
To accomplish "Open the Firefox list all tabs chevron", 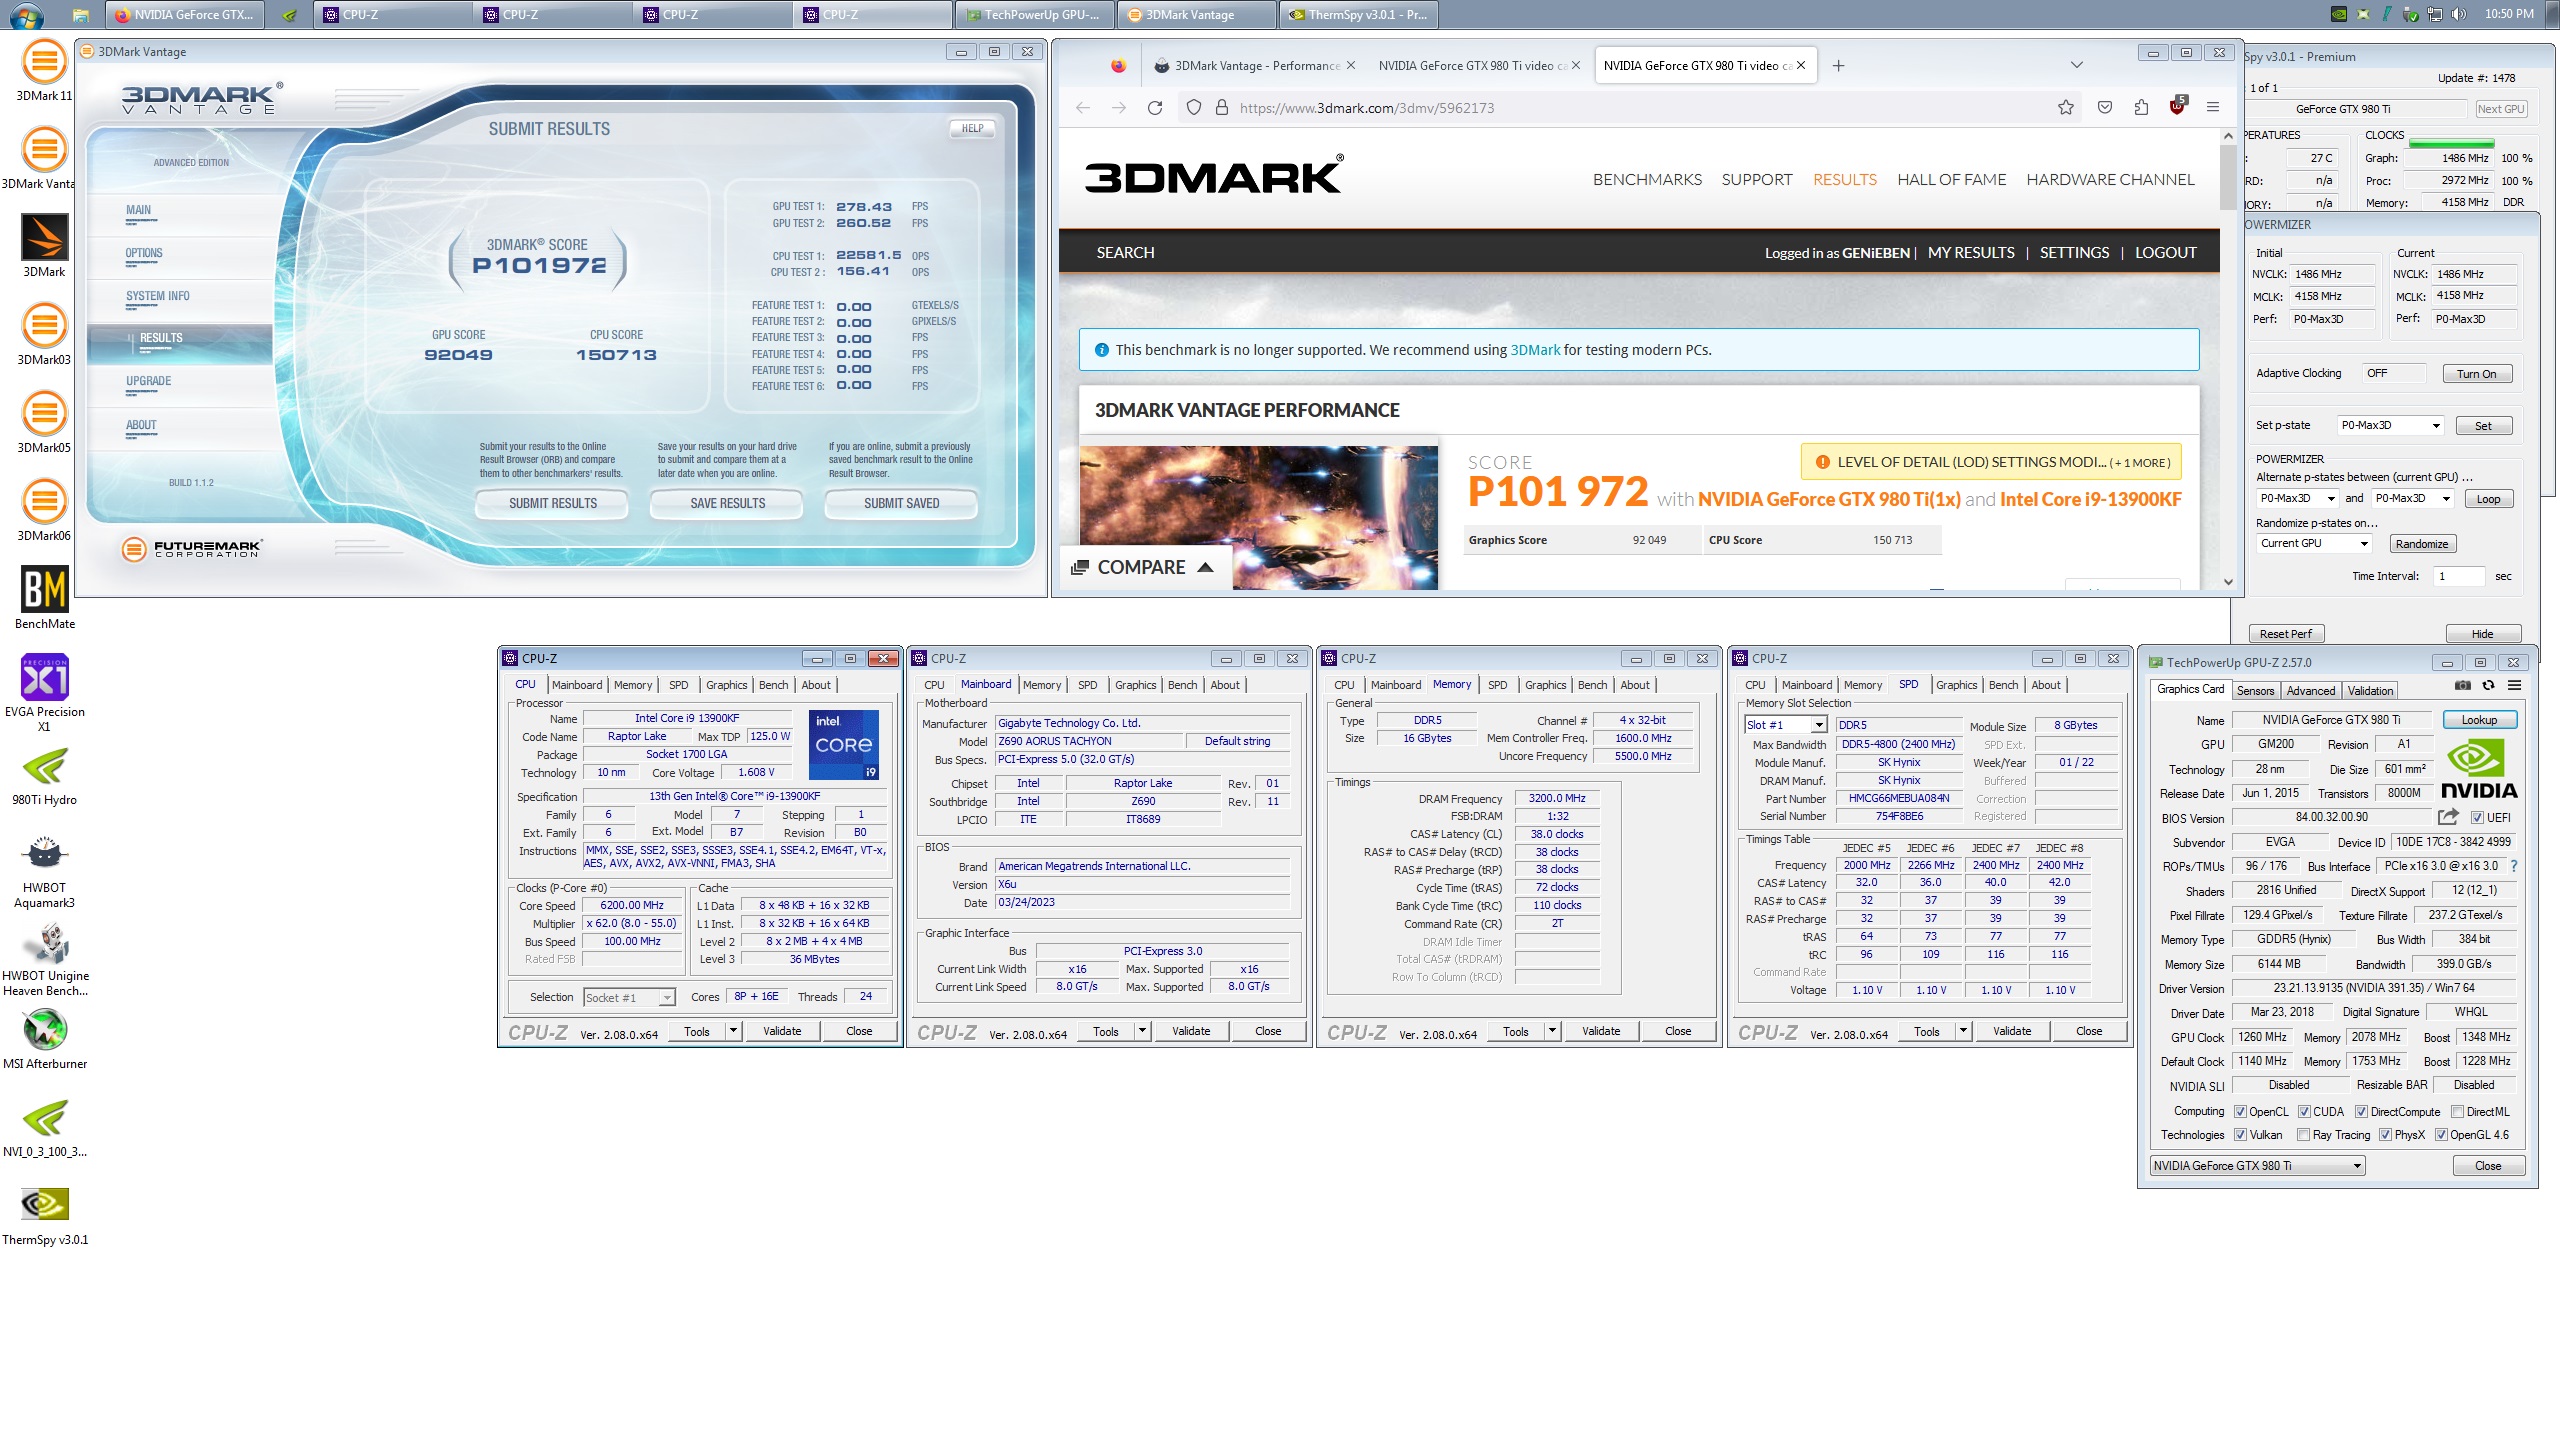I will (2077, 66).
